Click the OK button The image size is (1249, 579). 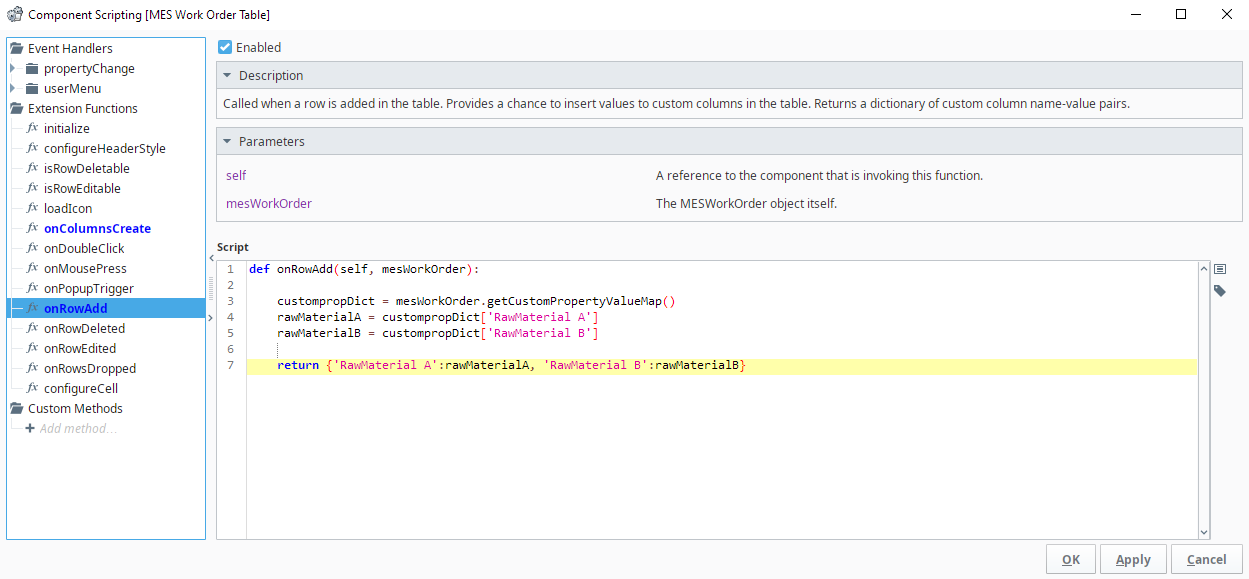click(1070, 559)
